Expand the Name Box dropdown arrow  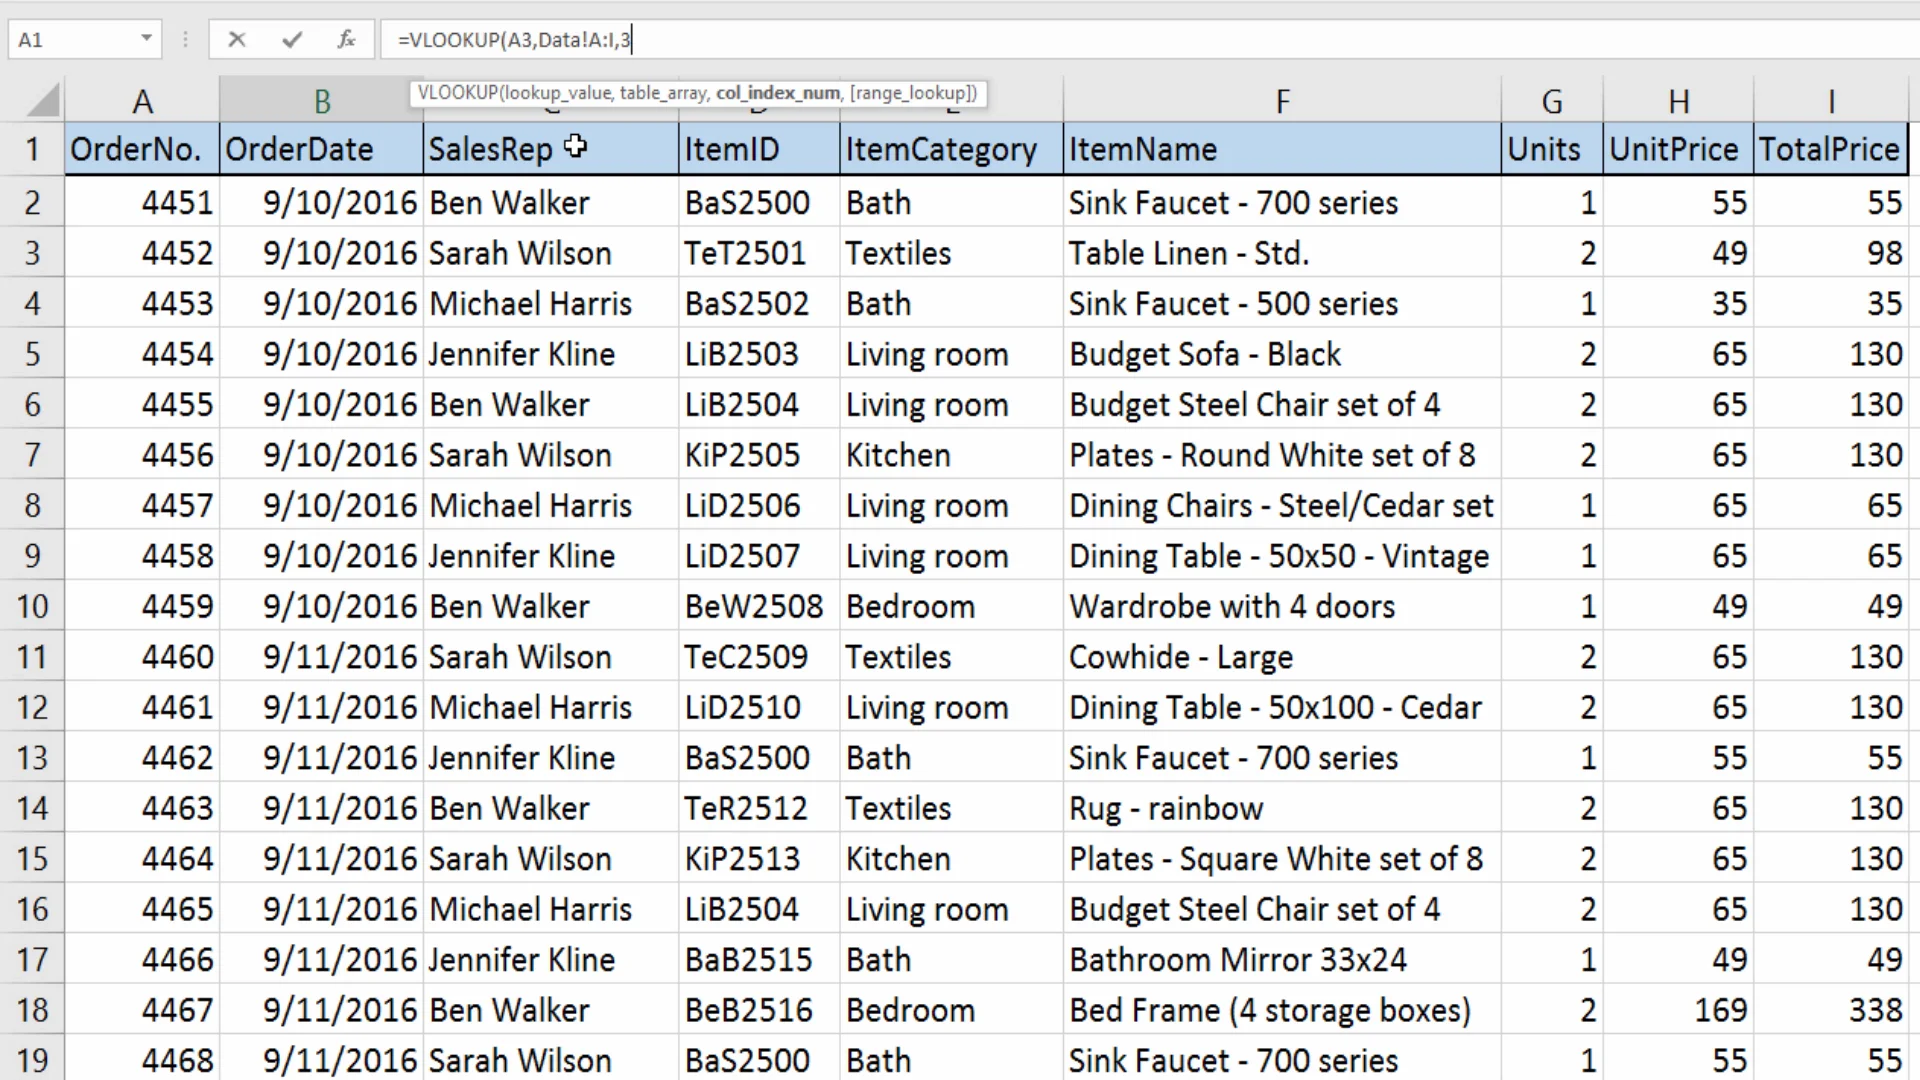pyautogui.click(x=146, y=39)
